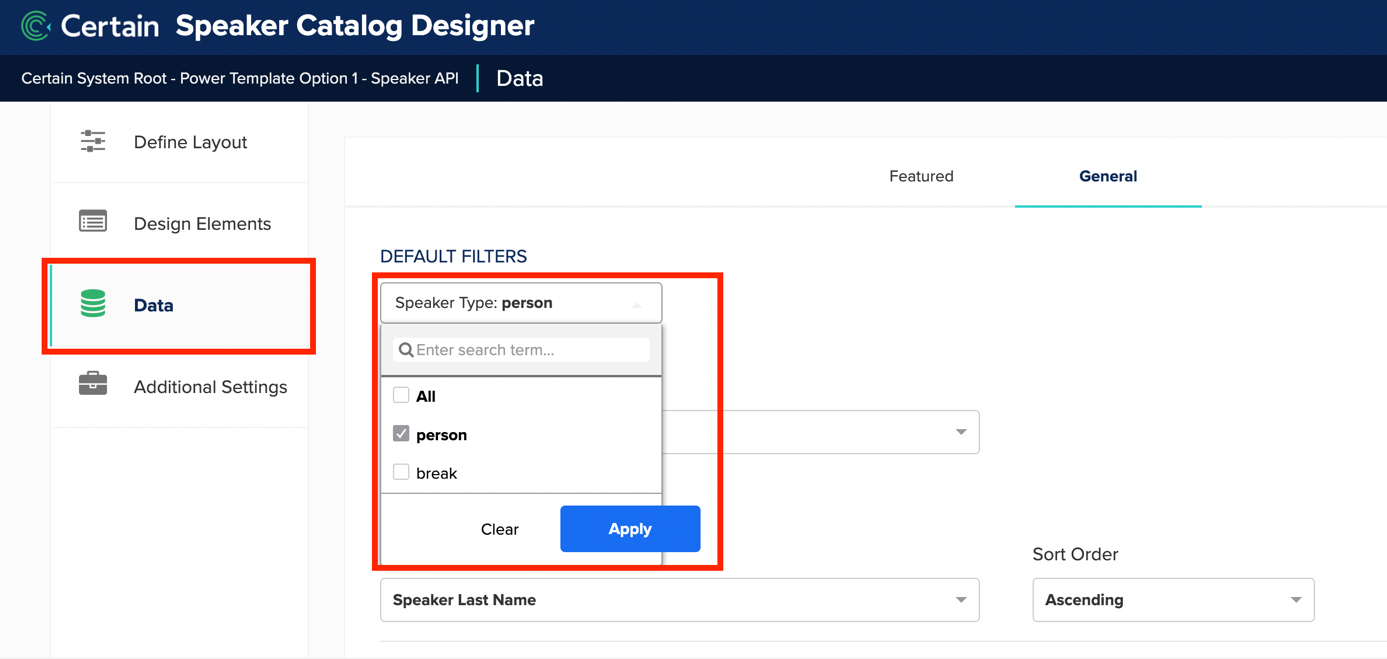Collapse the Speaker Type: person dropdown

point(521,303)
